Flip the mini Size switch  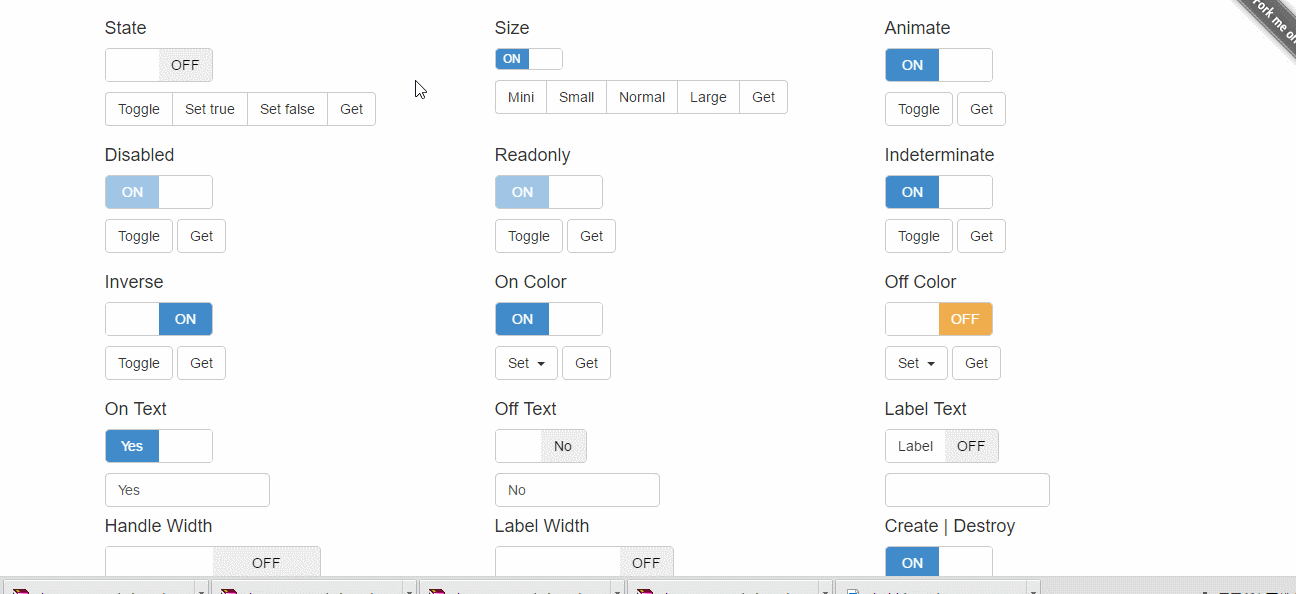click(528, 59)
